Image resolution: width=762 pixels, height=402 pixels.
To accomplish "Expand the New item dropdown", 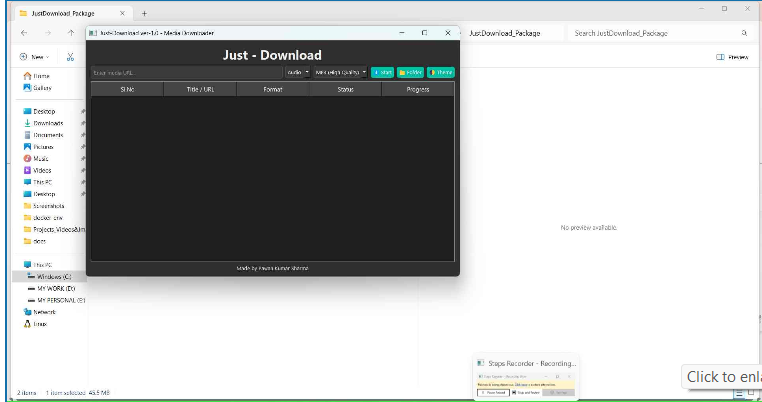I will point(38,57).
